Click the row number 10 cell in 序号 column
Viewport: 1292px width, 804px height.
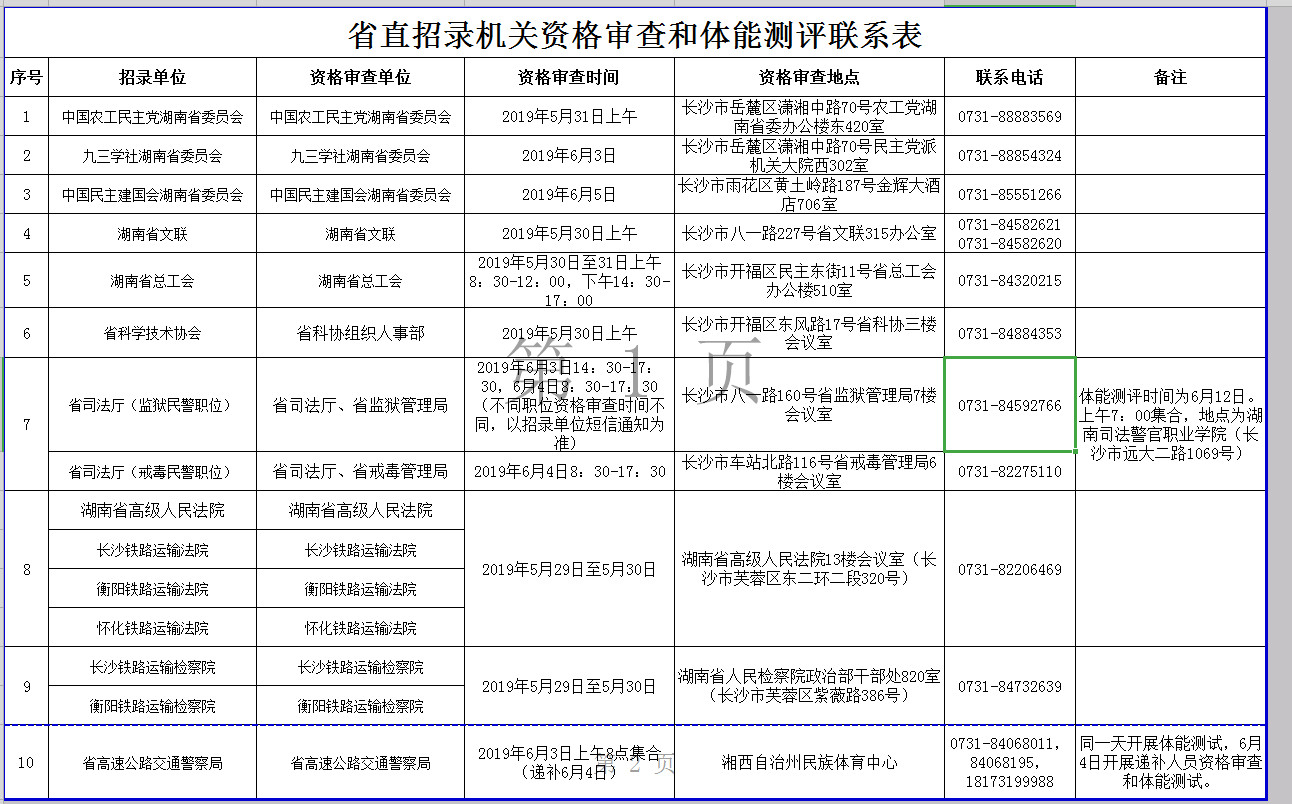pos(26,763)
